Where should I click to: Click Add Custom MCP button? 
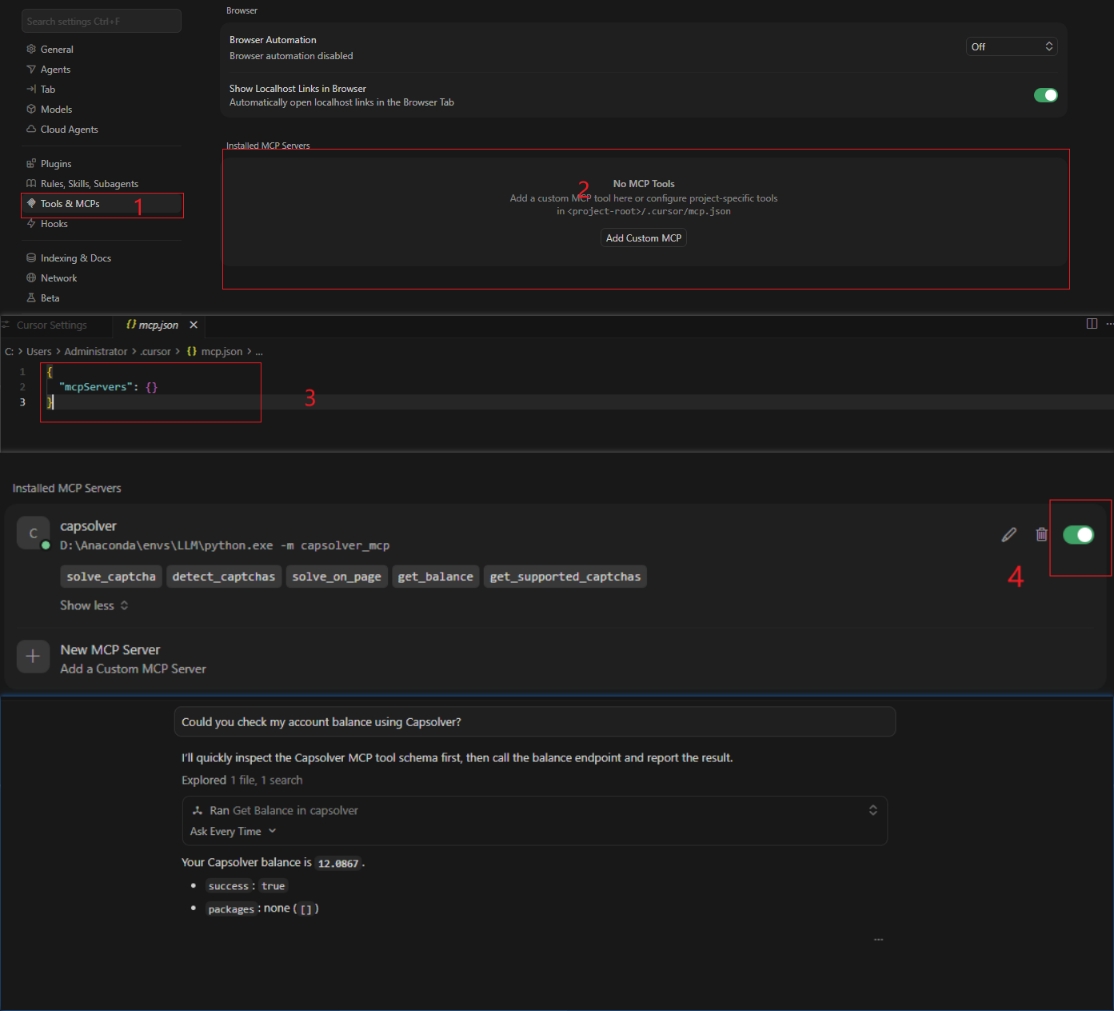pyautogui.click(x=644, y=238)
